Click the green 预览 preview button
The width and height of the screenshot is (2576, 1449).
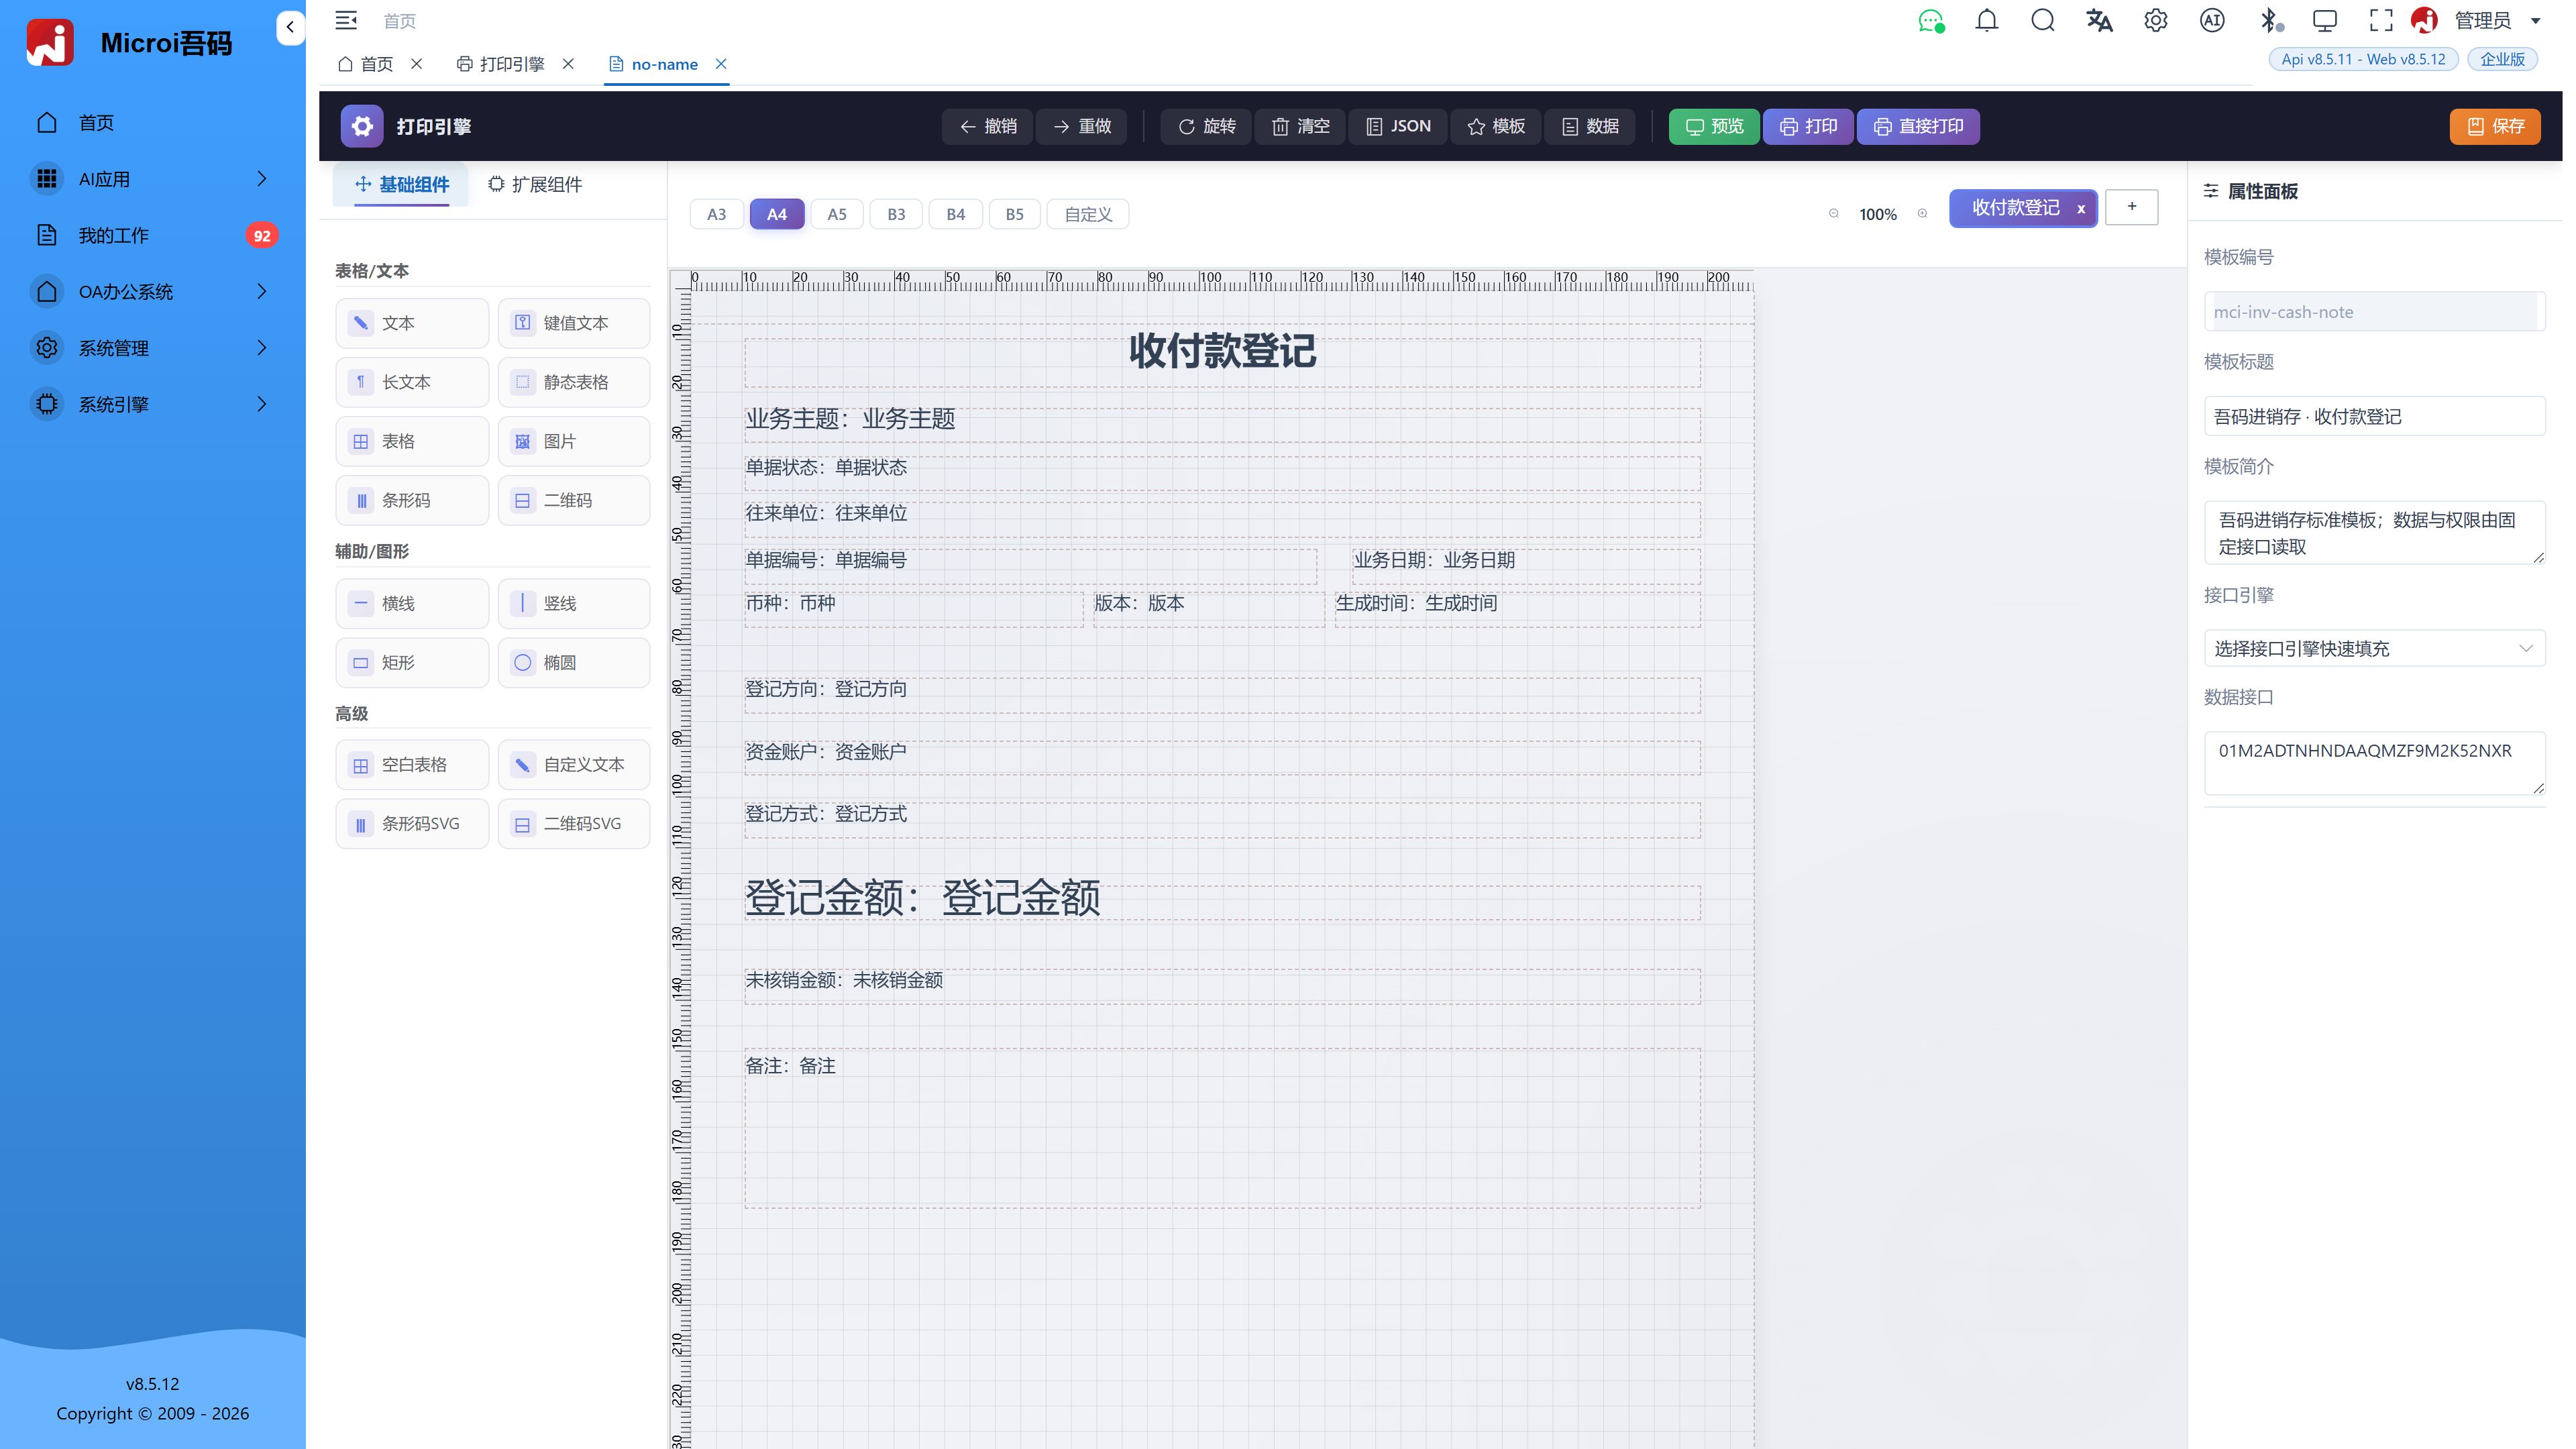coord(1714,126)
